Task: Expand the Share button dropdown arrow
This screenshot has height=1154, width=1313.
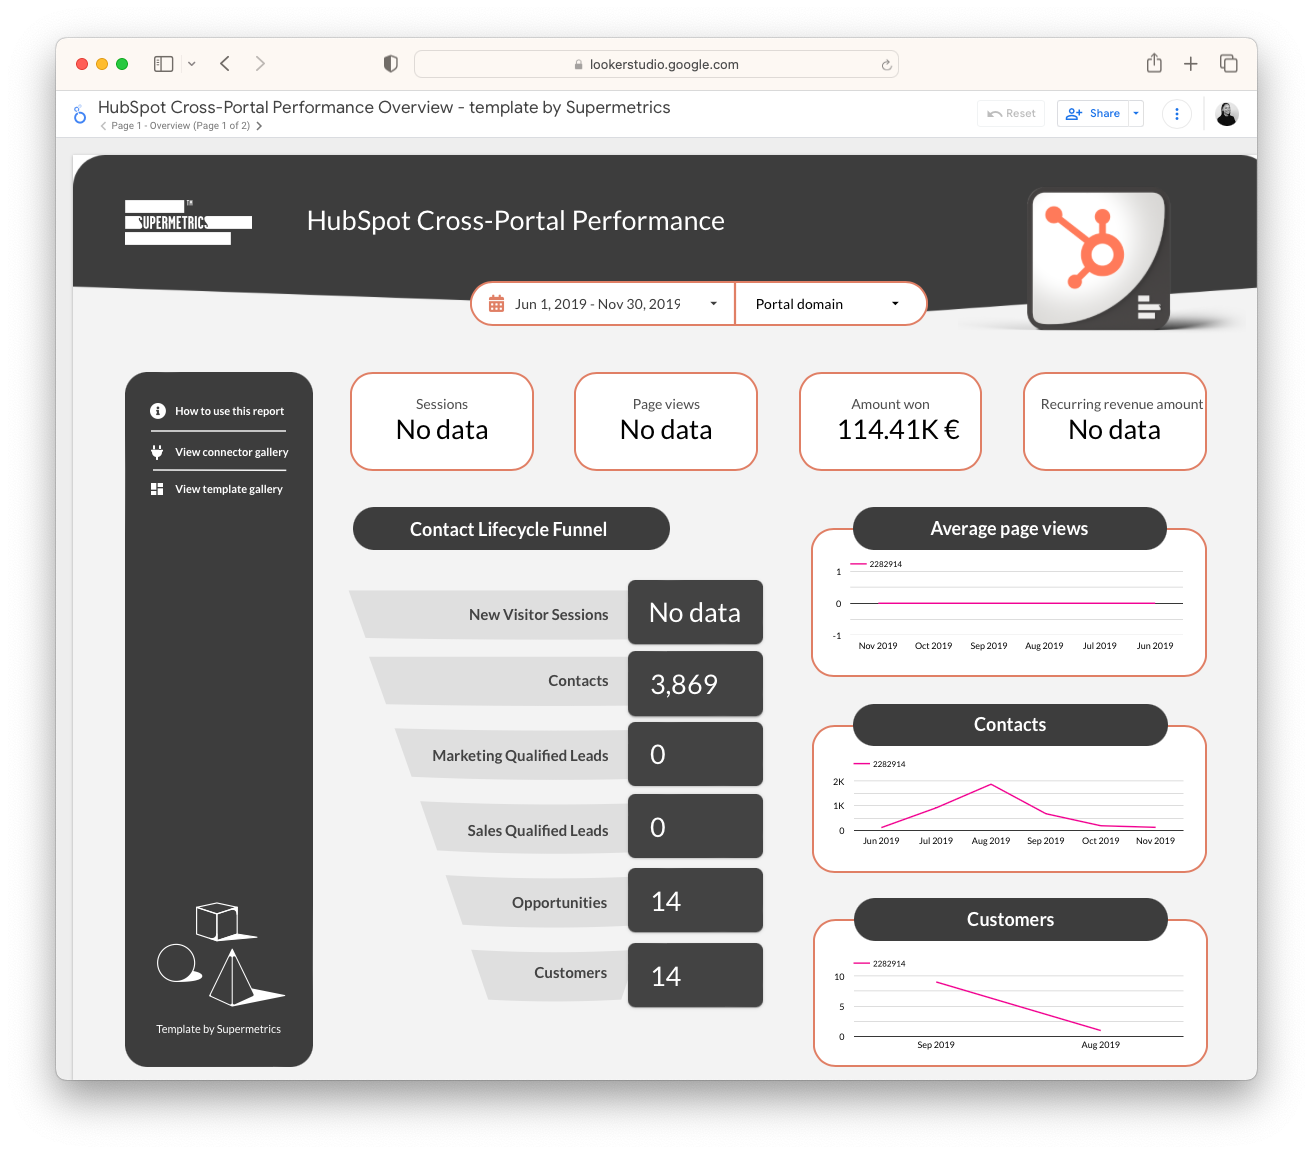Action: [x=1136, y=114]
